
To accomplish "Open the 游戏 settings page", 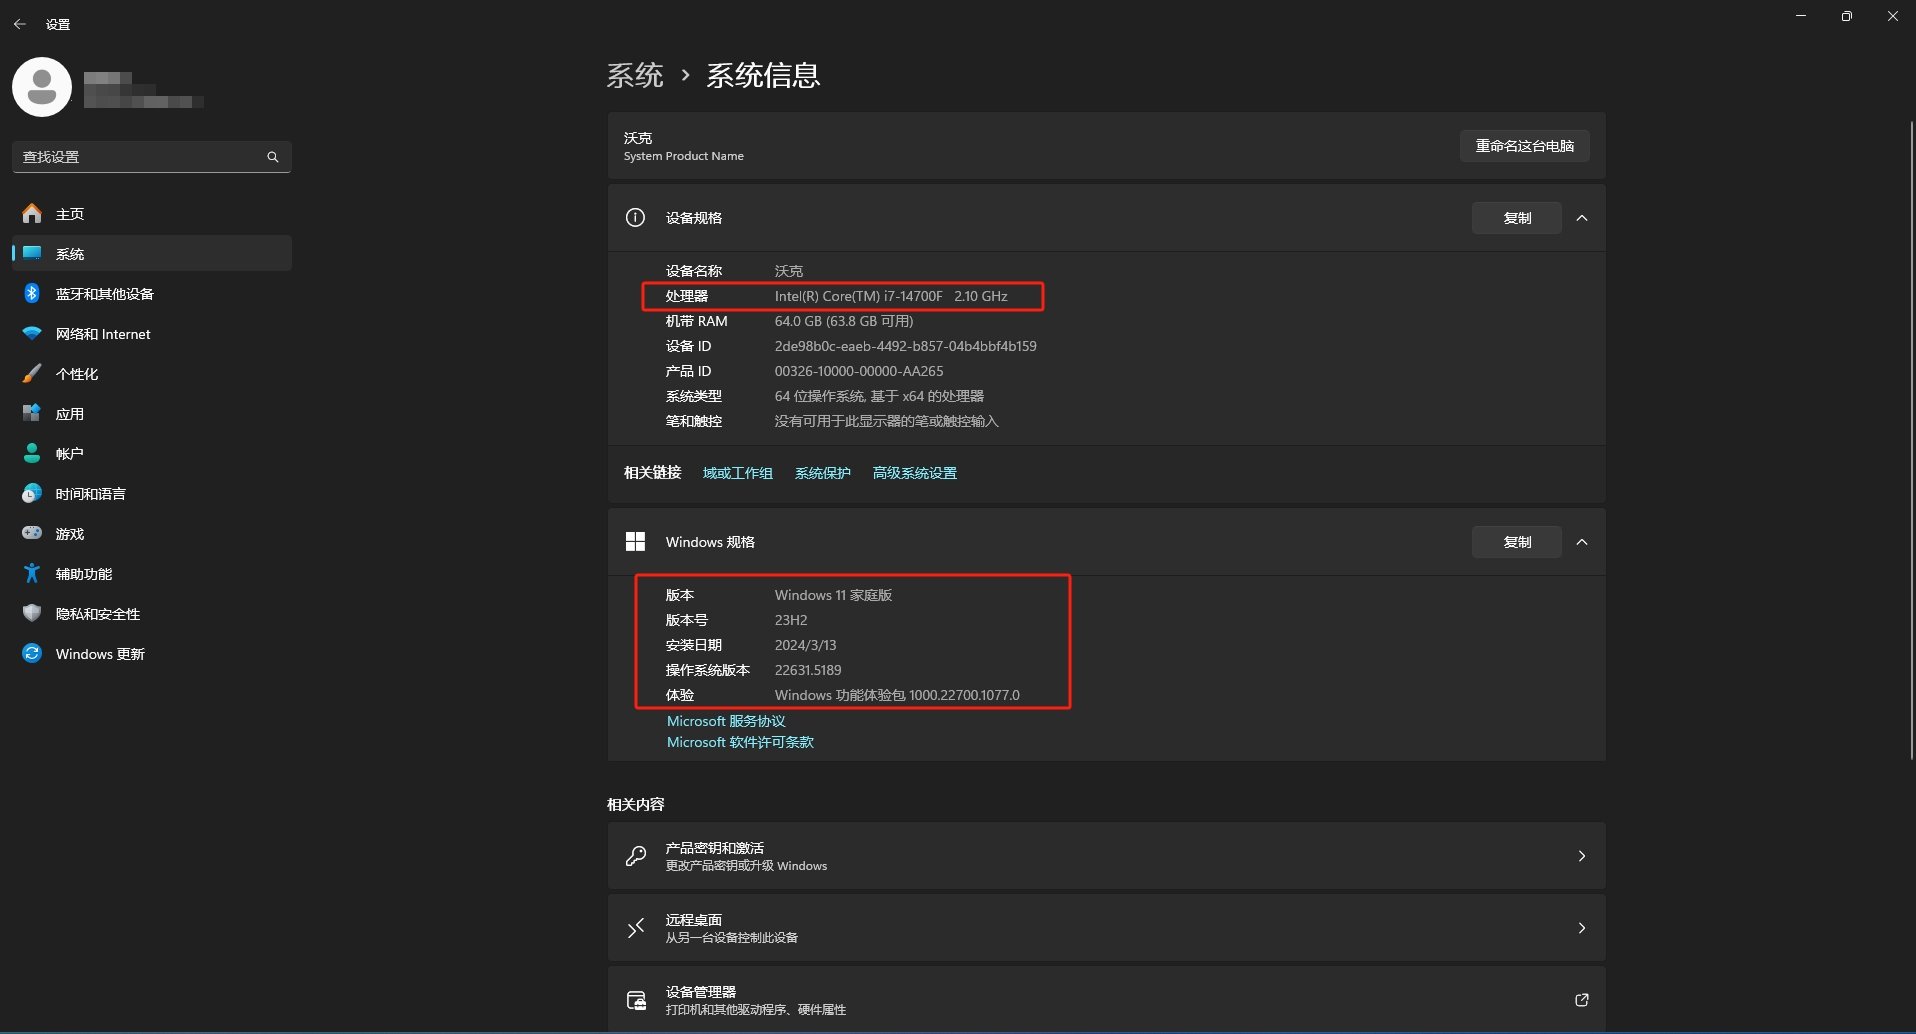I will [x=69, y=533].
